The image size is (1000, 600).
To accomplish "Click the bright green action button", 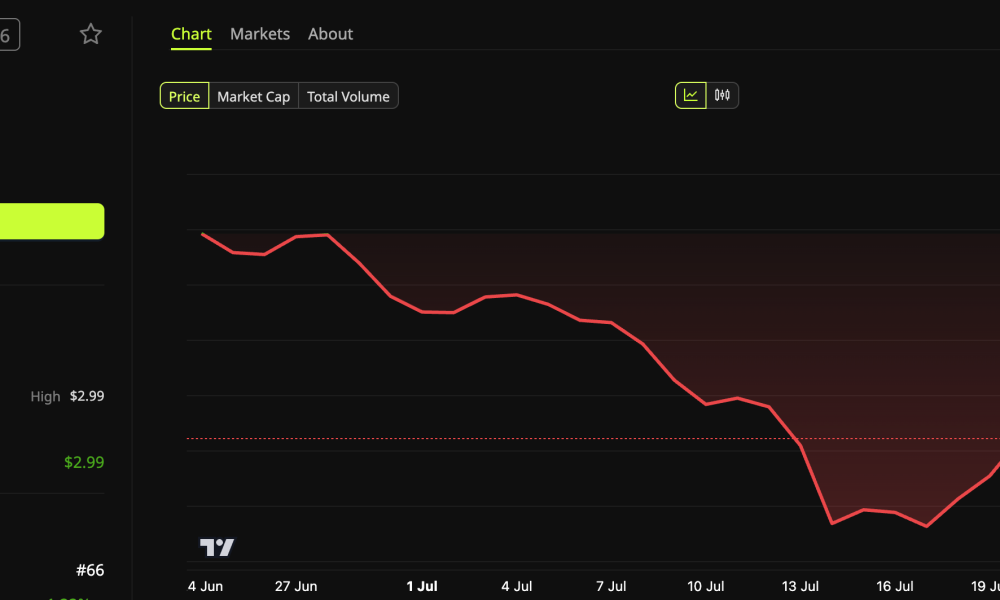I will (x=52, y=221).
